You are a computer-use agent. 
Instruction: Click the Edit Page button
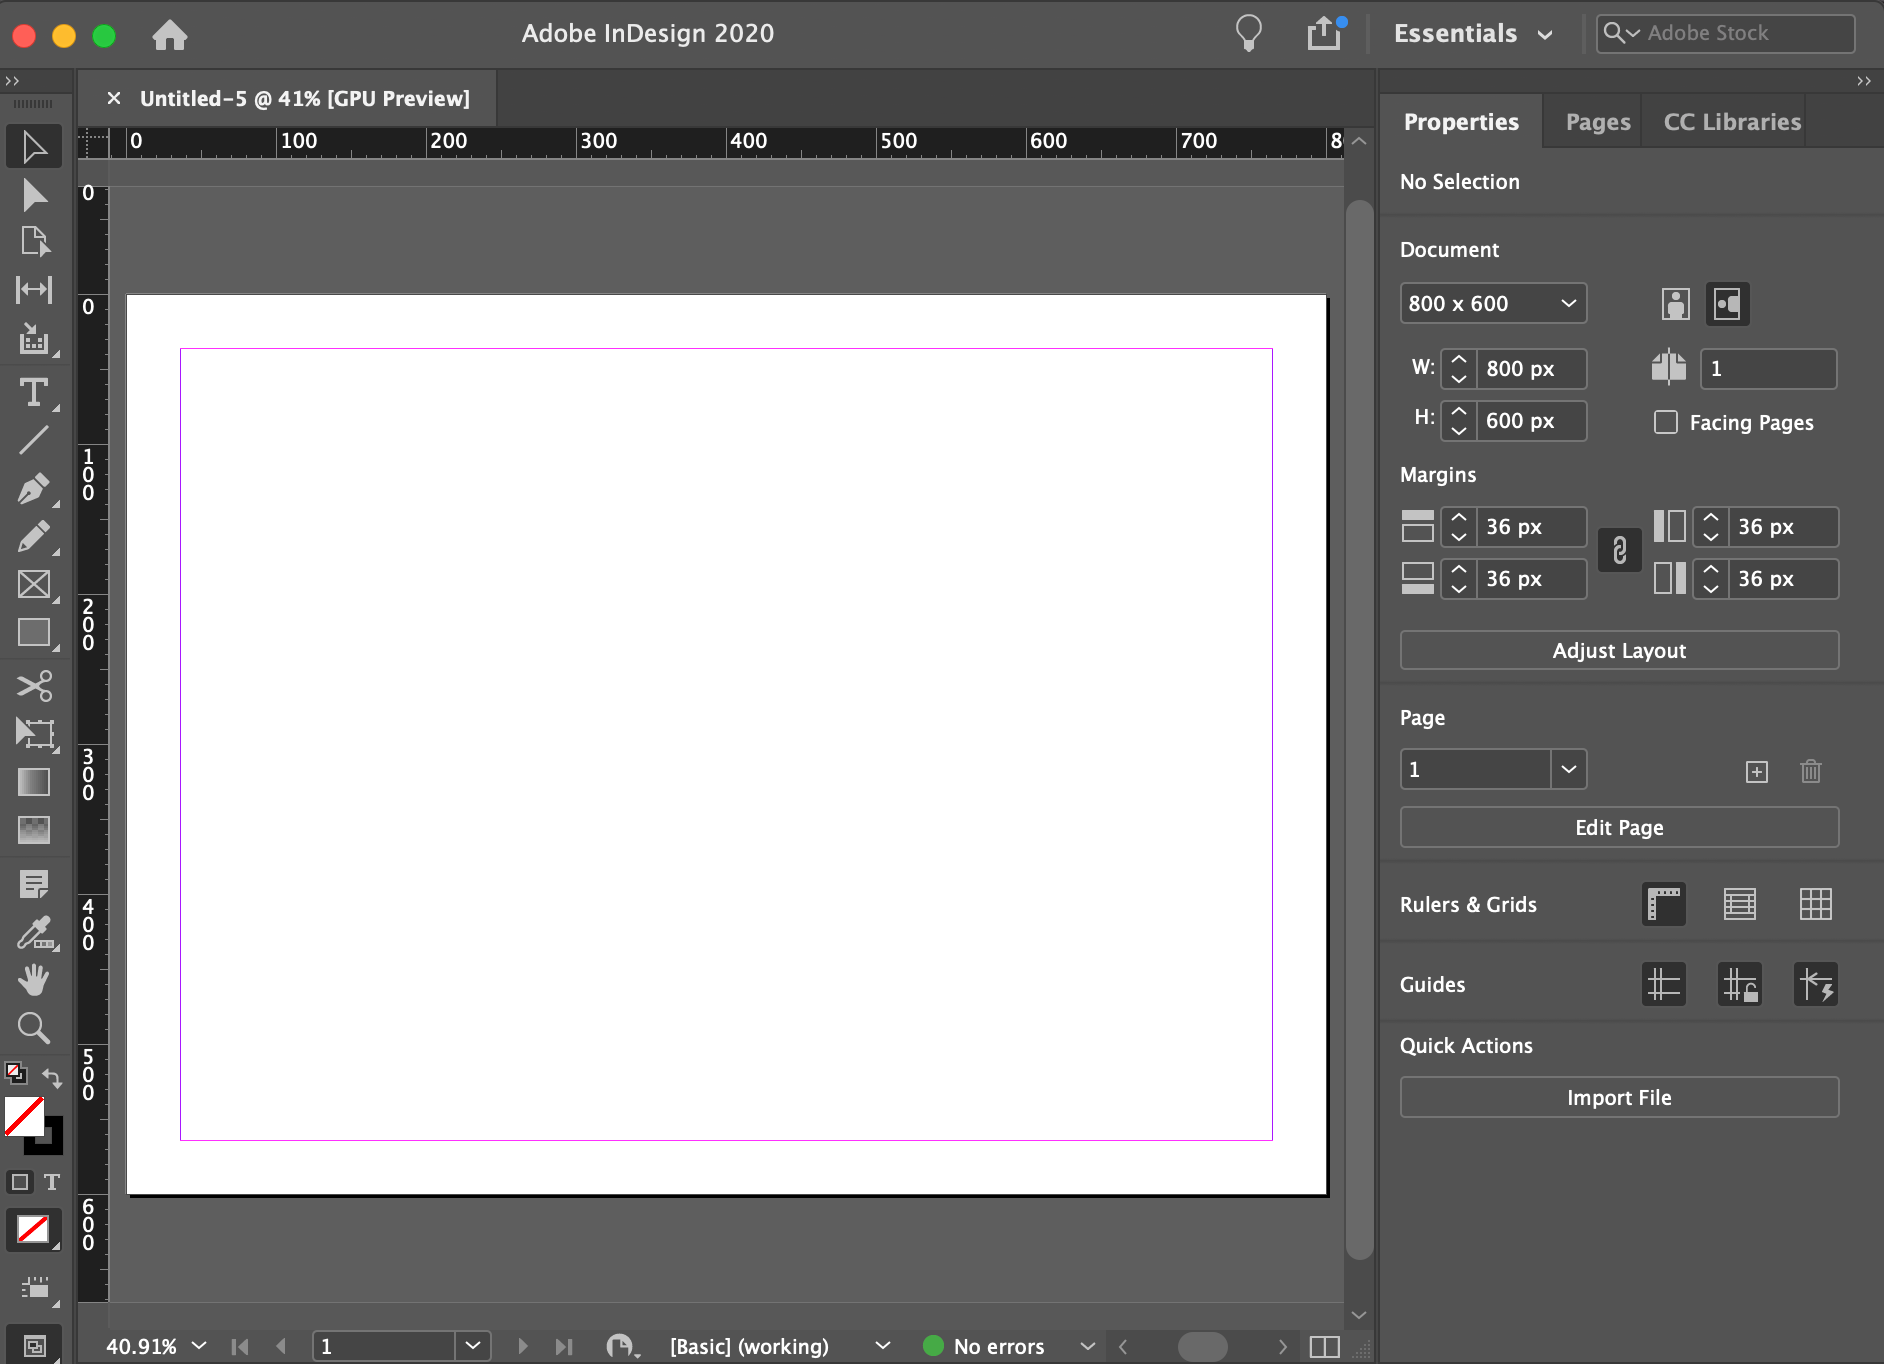[1619, 827]
